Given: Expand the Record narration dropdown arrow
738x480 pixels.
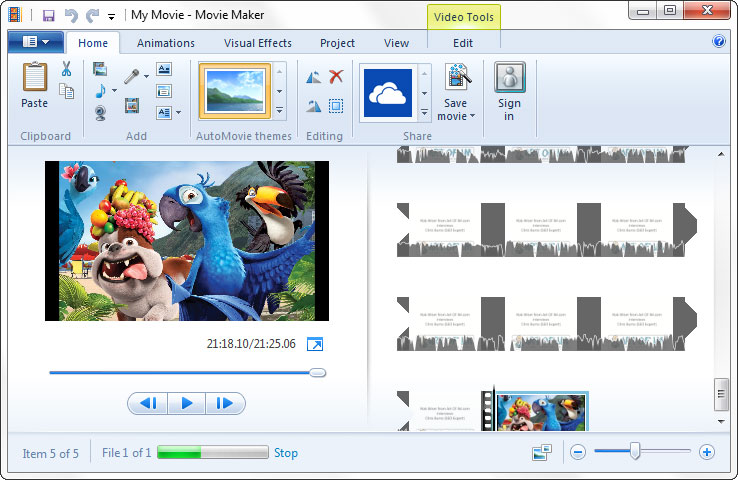Looking at the screenshot, I should tap(146, 76).
